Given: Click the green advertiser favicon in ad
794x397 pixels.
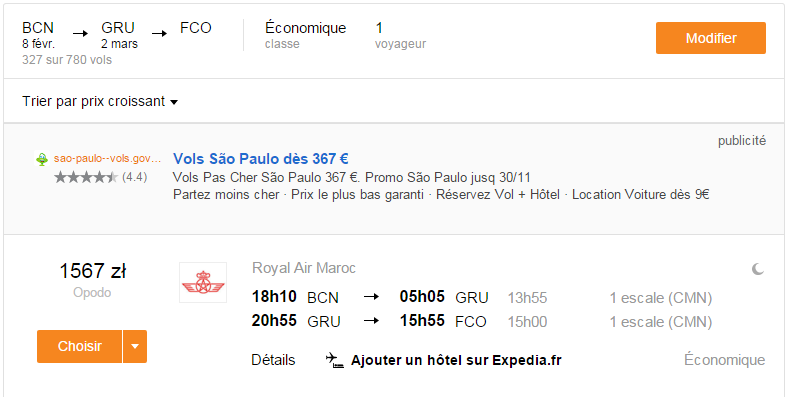Looking at the screenshot, I should 42,160.
